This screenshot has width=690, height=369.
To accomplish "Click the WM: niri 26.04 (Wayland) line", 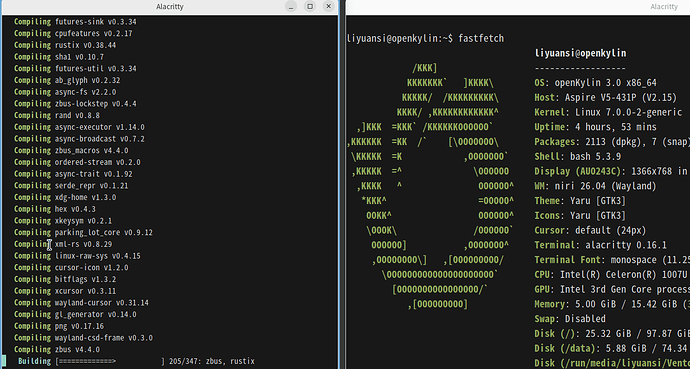I will [x=596, y=186].
